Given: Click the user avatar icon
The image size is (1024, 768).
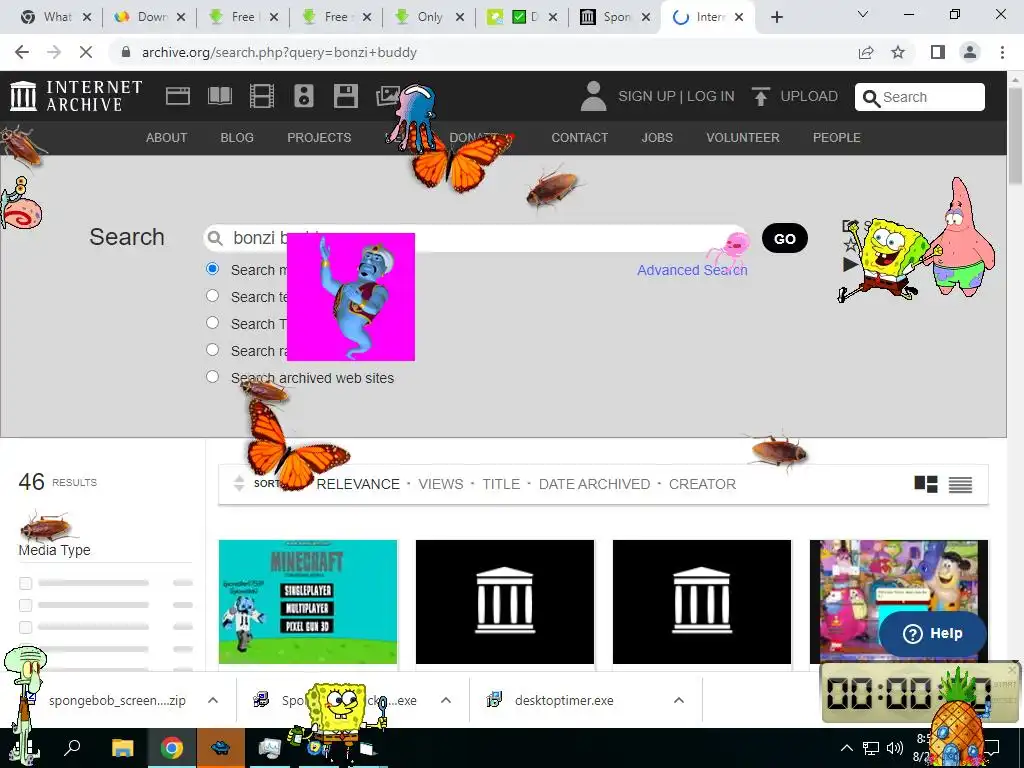Looking at the screenshot, I should pos(593,96).
